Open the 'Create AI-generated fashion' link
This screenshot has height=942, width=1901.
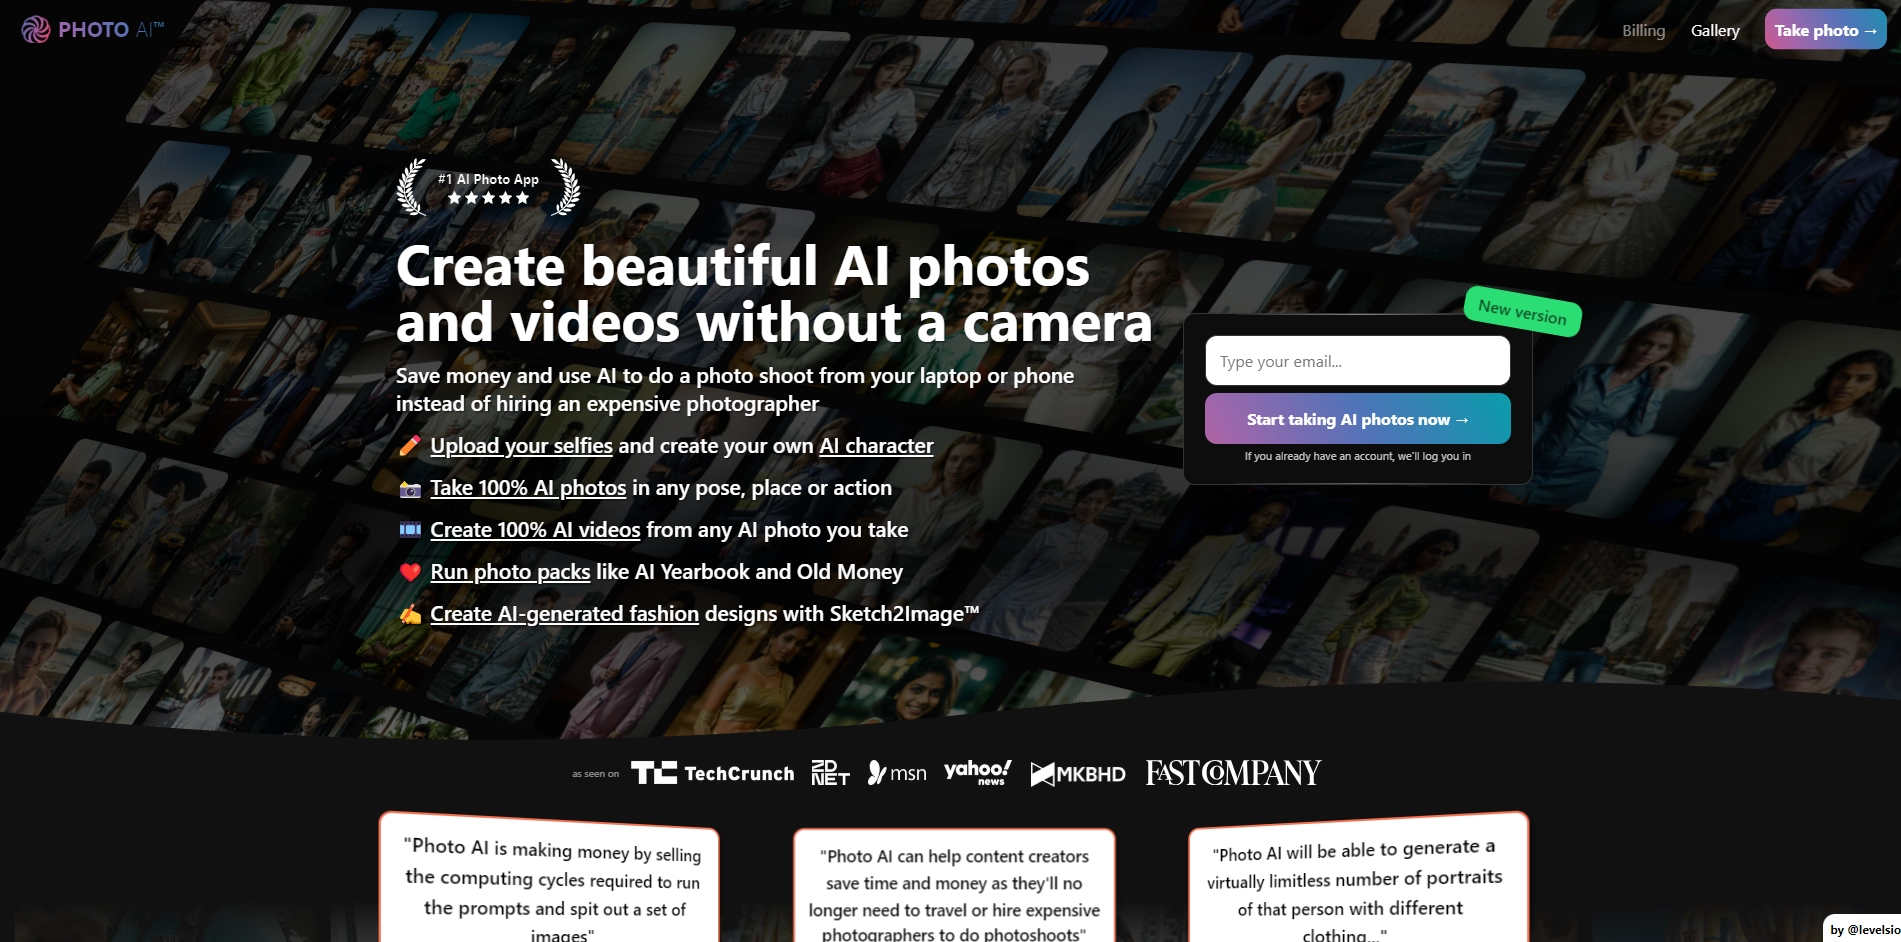point(564,614)
